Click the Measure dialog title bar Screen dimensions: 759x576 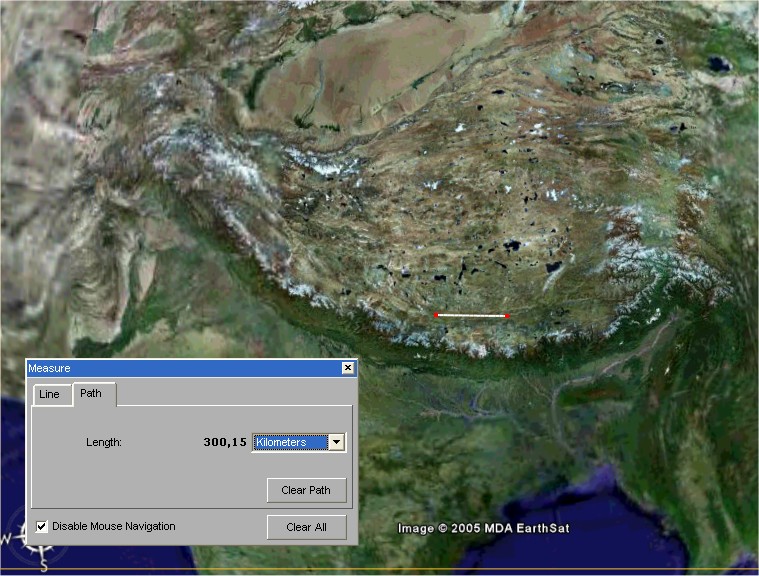(180, 368)
